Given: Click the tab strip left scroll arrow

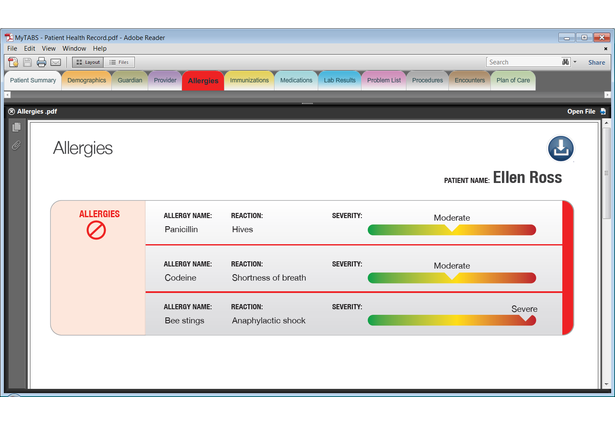Looking at the screenshot, I should pos(7,95).
